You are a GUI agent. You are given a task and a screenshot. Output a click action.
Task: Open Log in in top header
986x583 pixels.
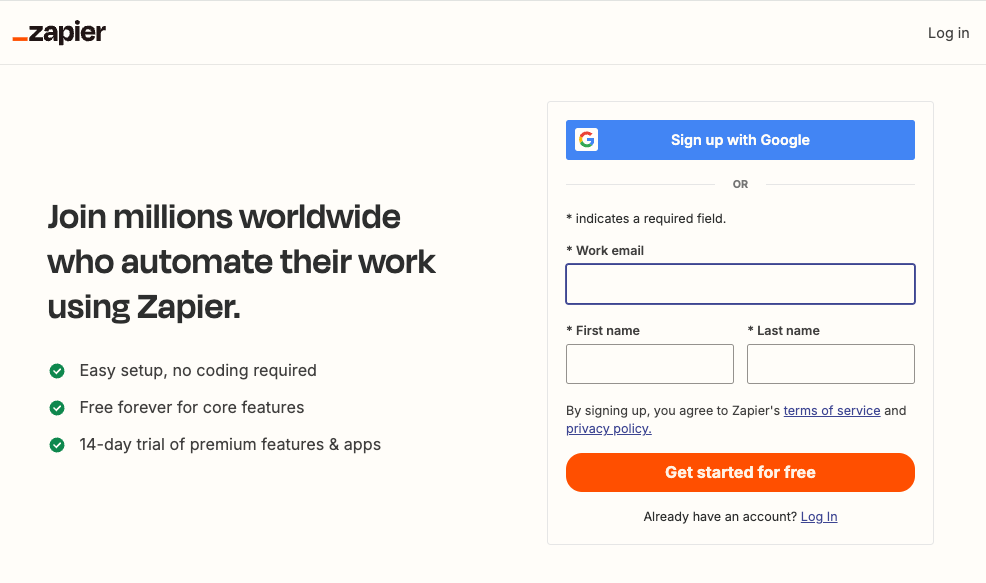pyautogui.click(x=948, y=33)
